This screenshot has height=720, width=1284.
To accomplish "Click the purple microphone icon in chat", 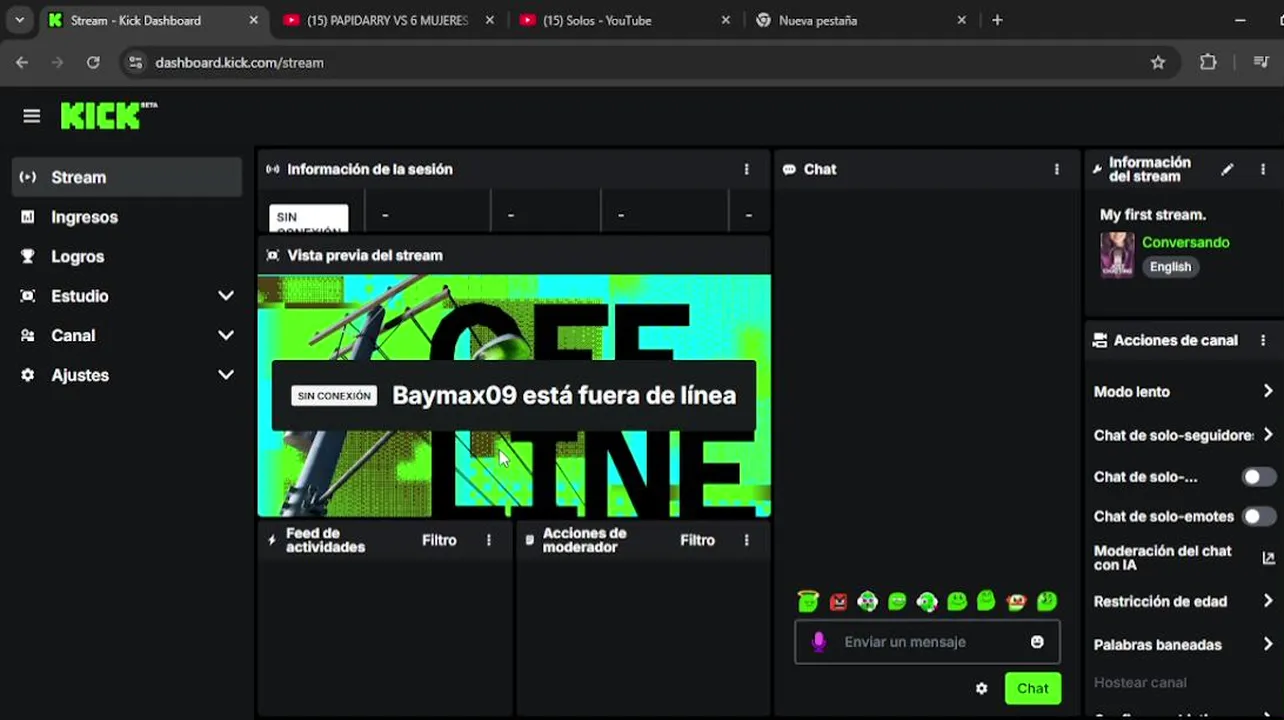I will coord(819,642).
